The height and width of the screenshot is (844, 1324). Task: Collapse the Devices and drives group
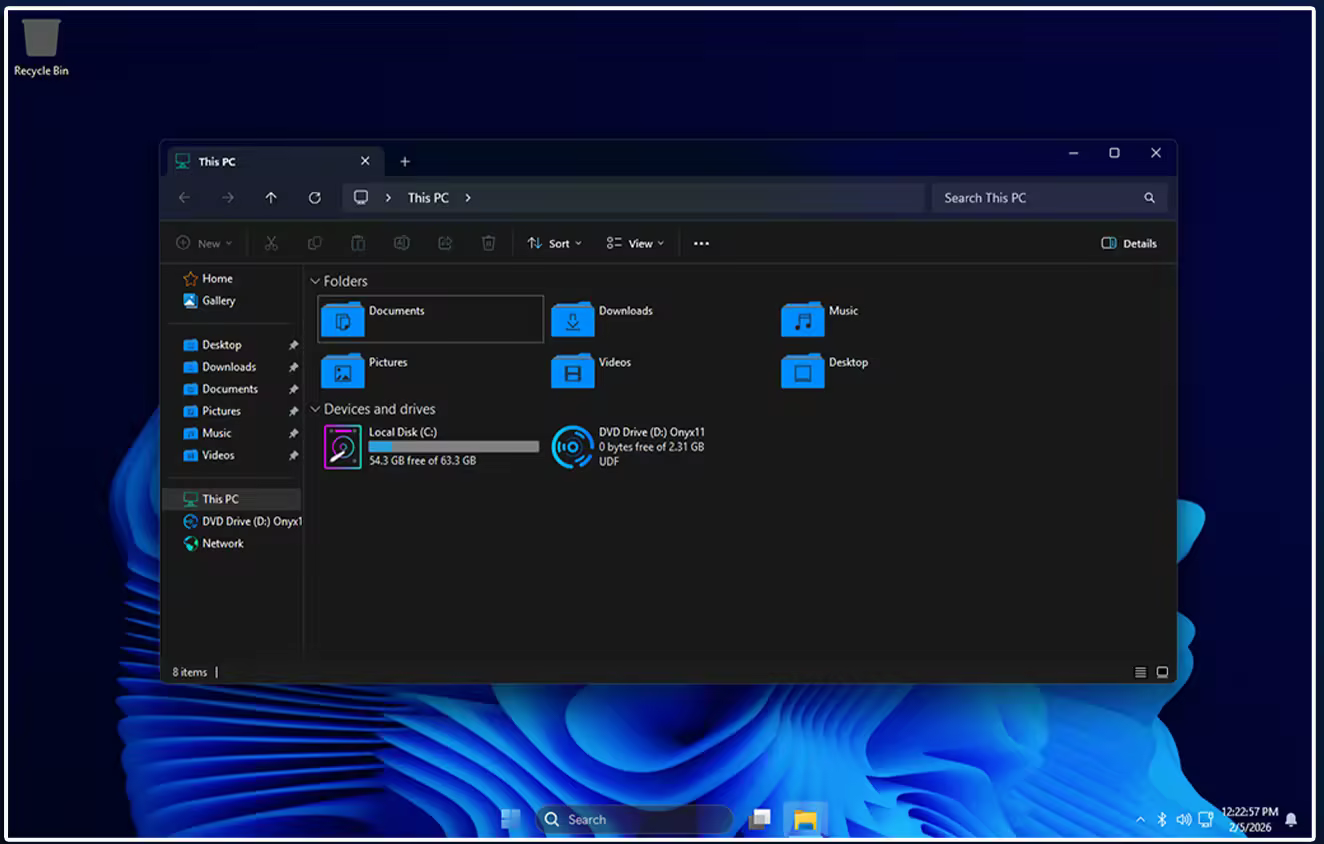(315, 409)
